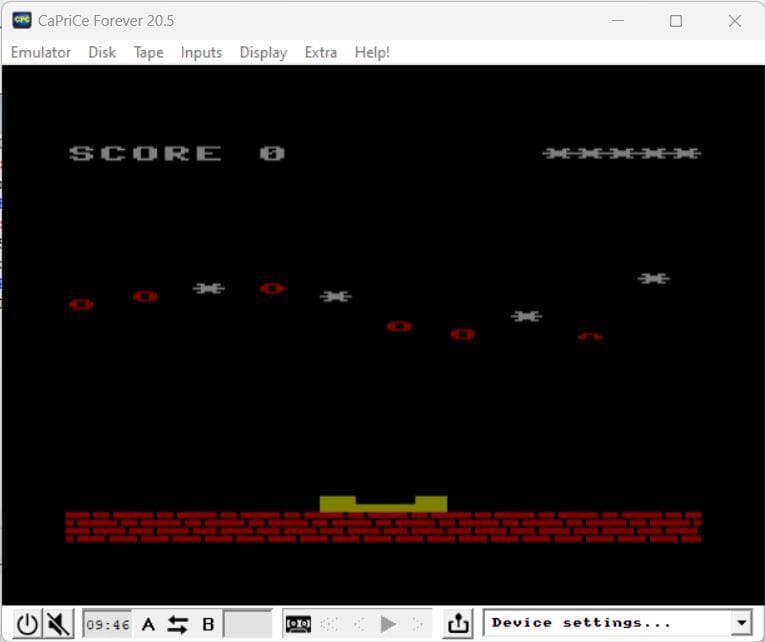
Task: Open the Tape menu
Action: click(x=148, y=52)
